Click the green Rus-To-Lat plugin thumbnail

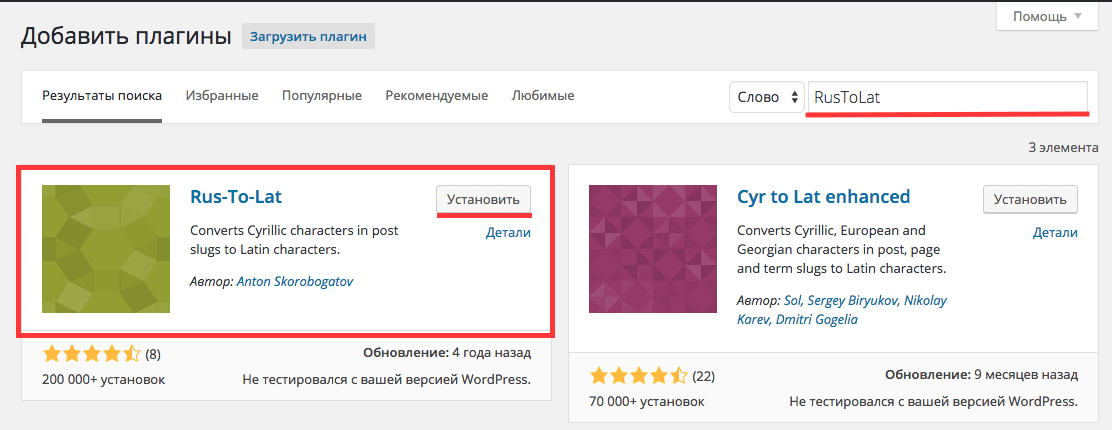pos(106,248)
